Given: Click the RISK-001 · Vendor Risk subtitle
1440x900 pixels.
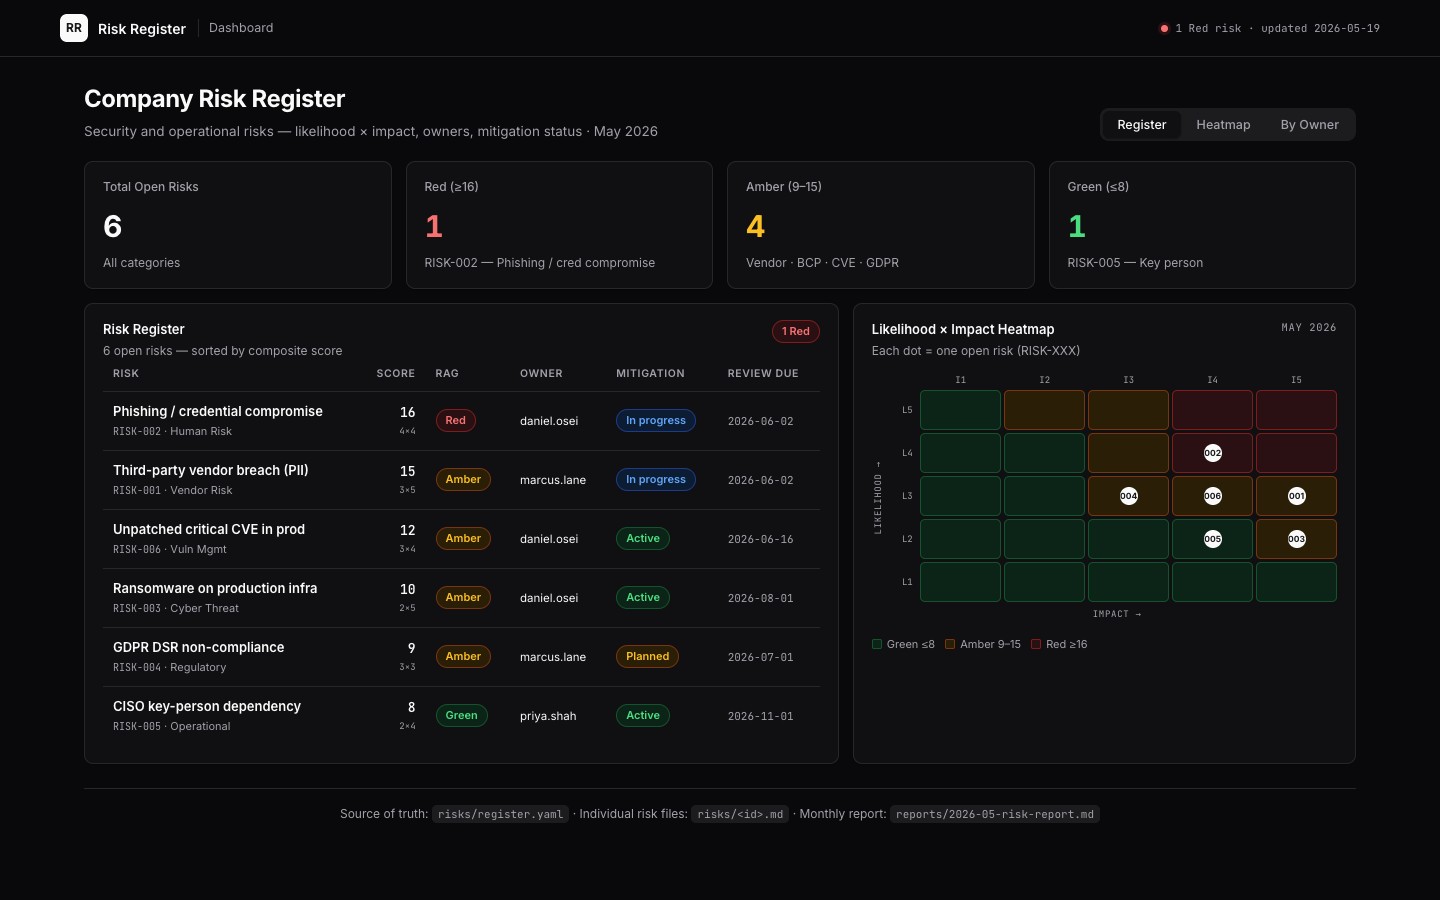Looking at the screenshot, I should coord(172,490).
